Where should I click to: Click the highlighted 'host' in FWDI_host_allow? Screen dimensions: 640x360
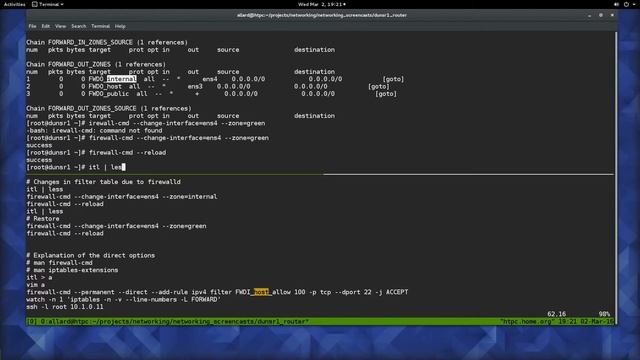click(262, 292)
